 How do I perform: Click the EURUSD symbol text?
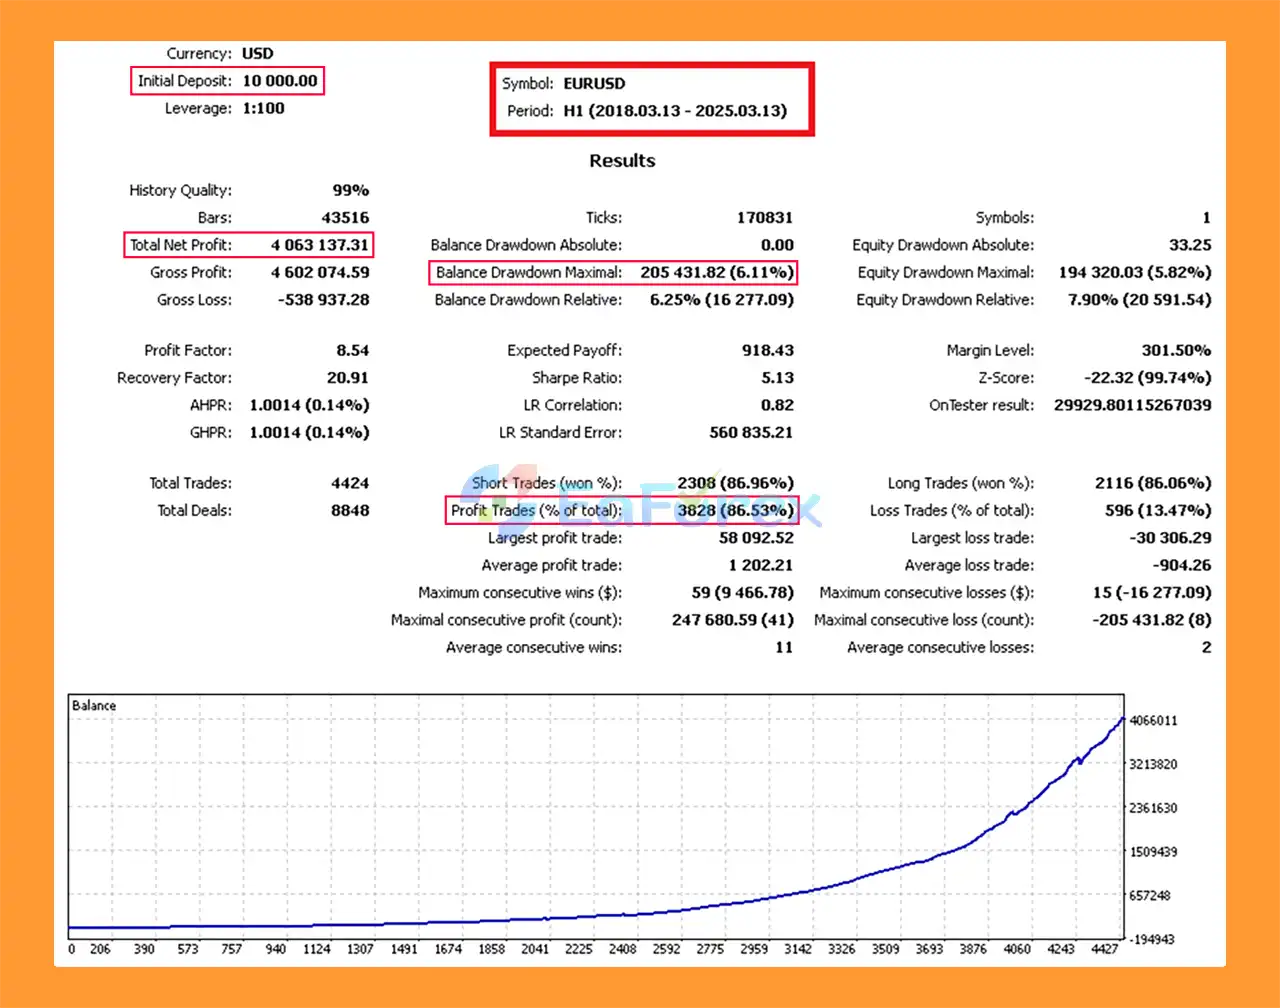point(594,84)
